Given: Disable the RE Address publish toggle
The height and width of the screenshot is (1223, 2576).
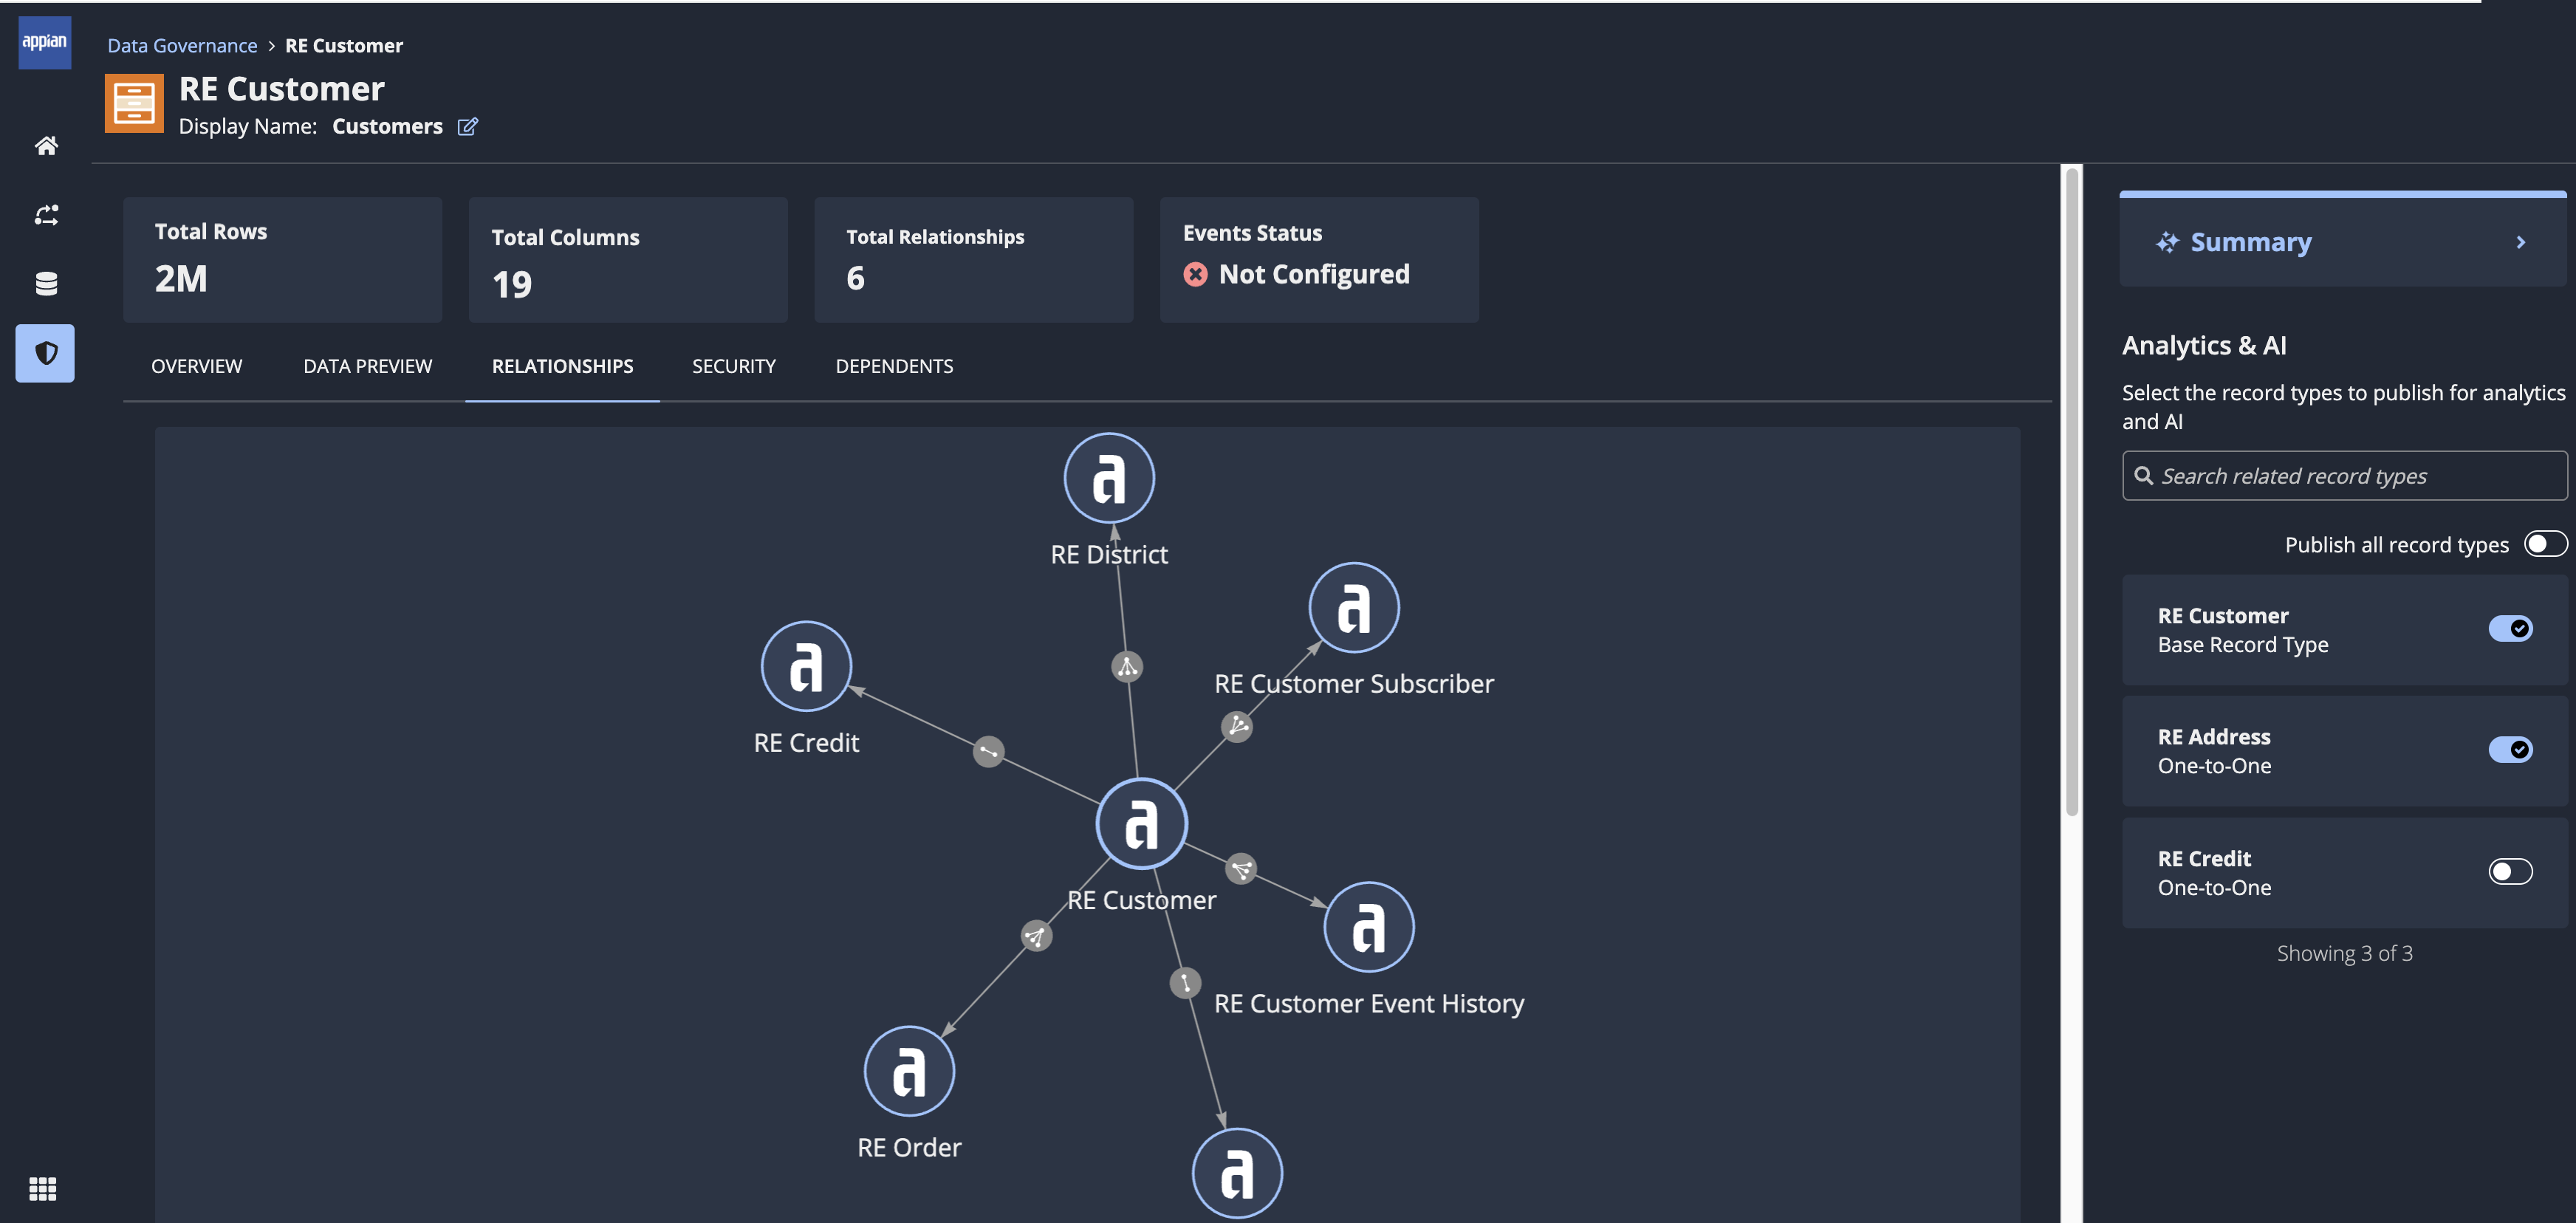Looking at the screenshot, I should 2510,749.
